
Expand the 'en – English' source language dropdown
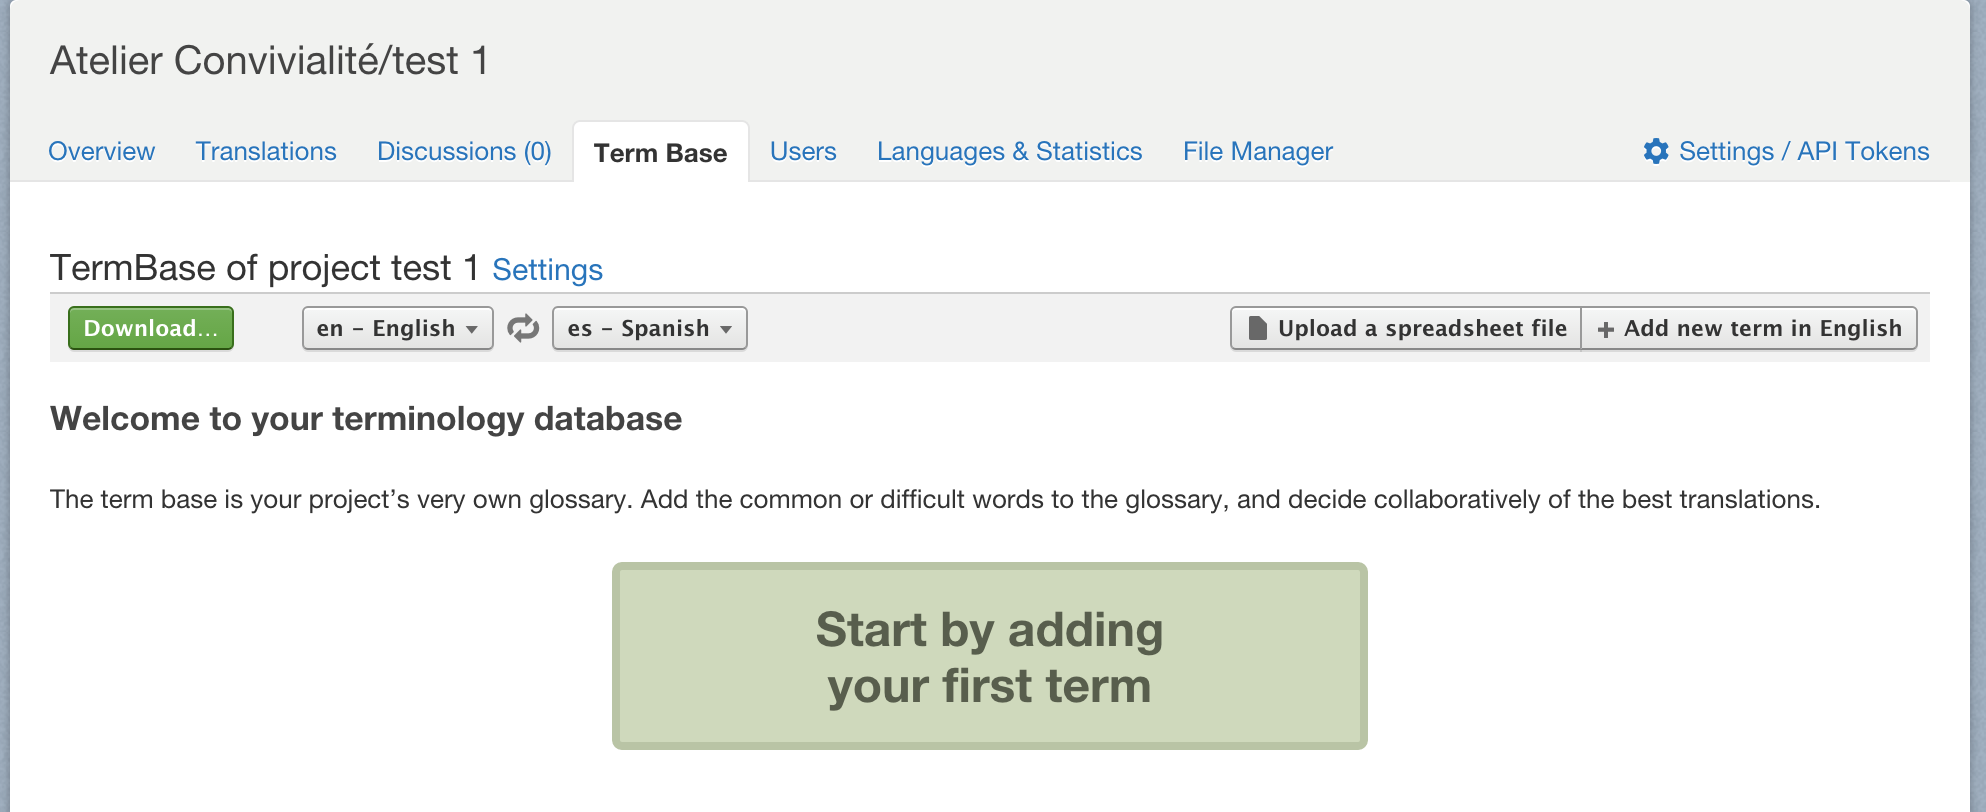click(397, 328)
